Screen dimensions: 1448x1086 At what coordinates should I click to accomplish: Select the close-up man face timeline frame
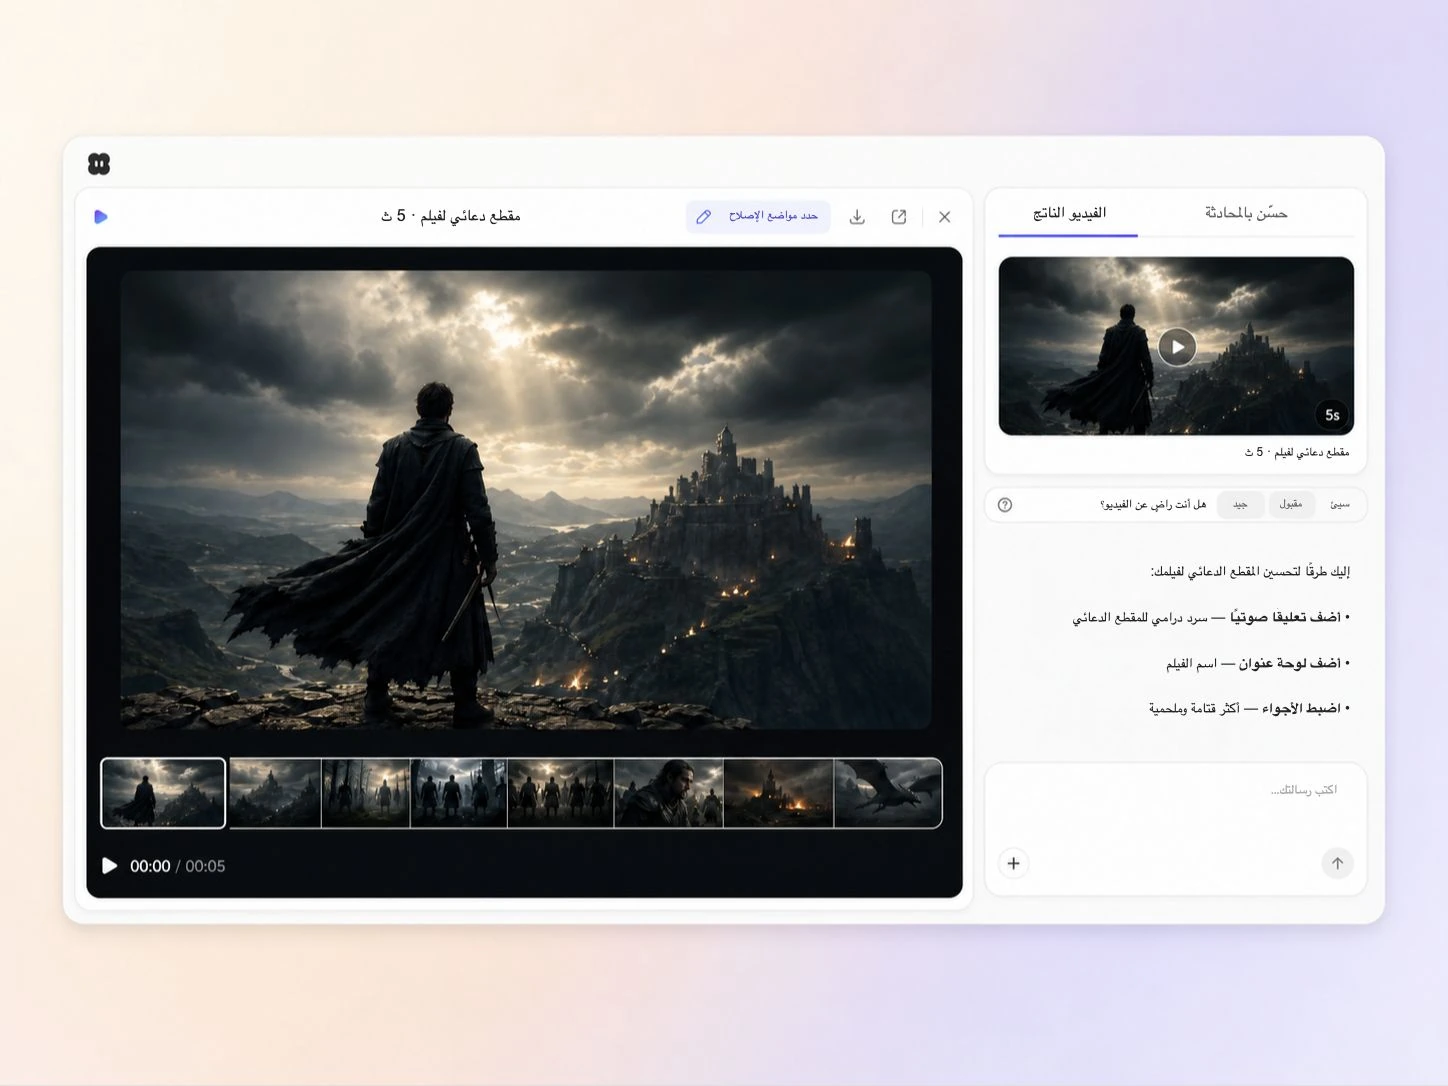(669, 793)
